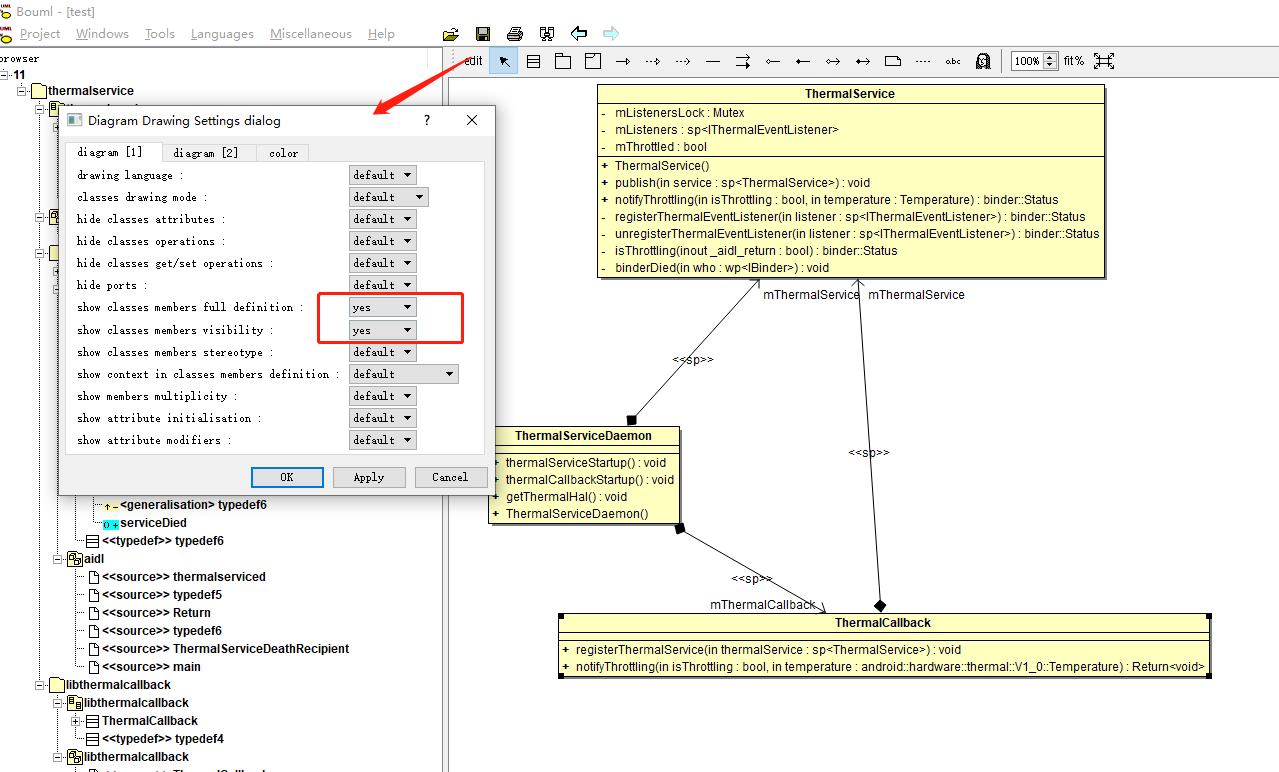The image size is (1279, 772).
Task: Open hide classes get/set operations dropdown
Action: (x=382, y=263)
